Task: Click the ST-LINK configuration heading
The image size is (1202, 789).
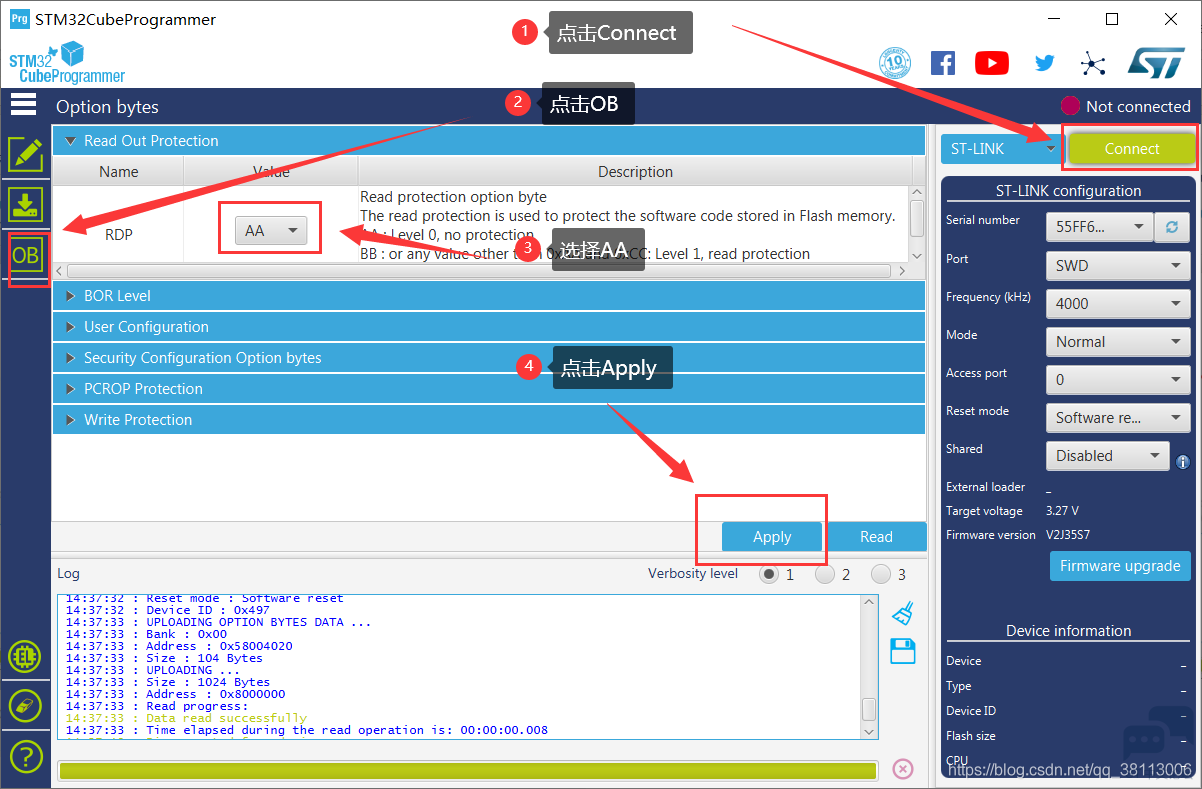Action: click(x=1068, y=191)
